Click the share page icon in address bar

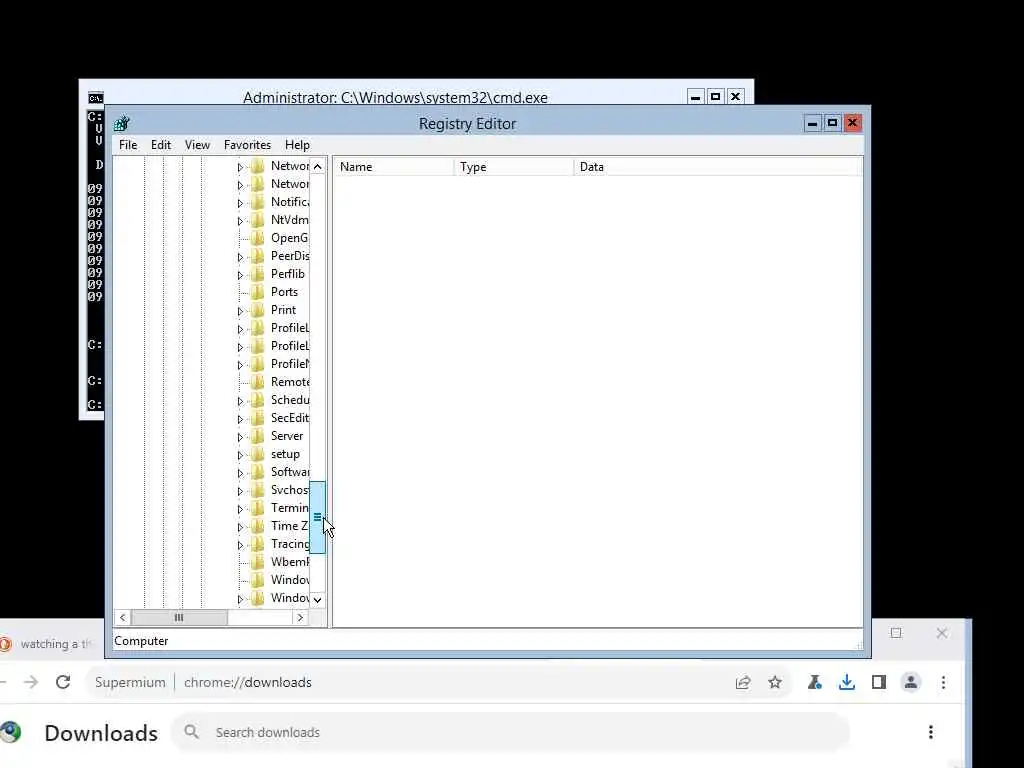[x=743, y=682]
